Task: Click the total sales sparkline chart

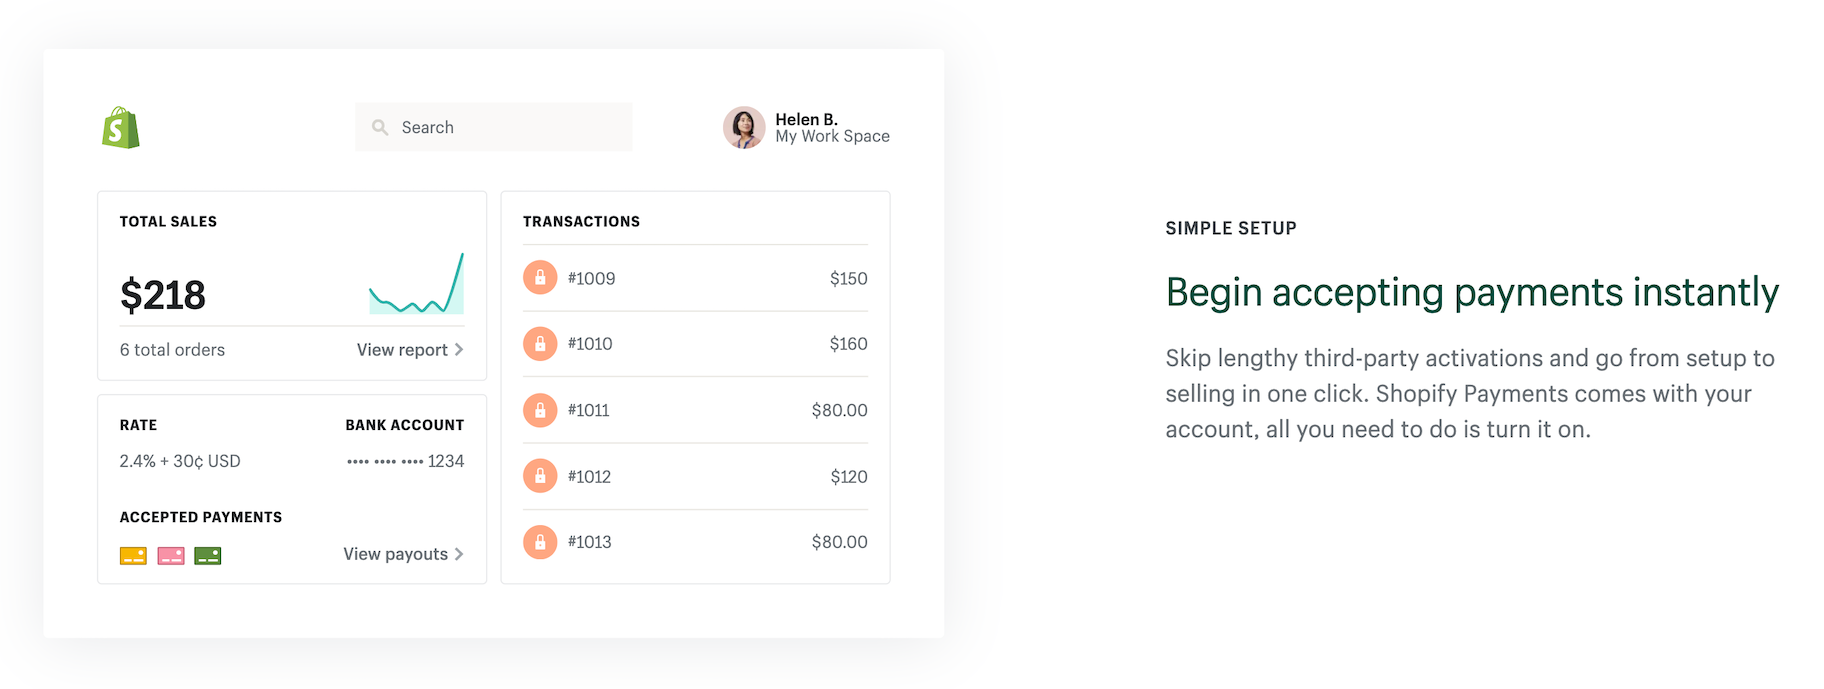Action: tap(416, 286)
